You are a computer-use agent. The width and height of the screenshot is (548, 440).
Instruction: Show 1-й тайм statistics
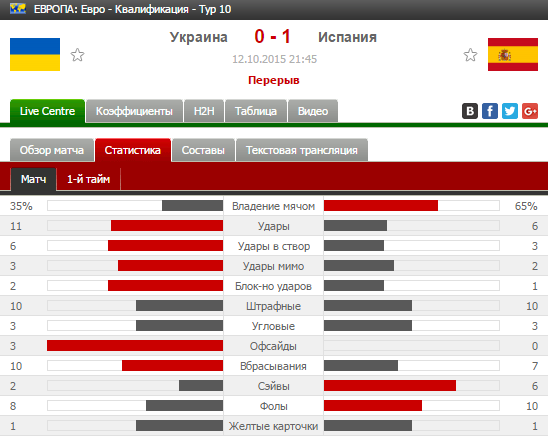[88, 179]
